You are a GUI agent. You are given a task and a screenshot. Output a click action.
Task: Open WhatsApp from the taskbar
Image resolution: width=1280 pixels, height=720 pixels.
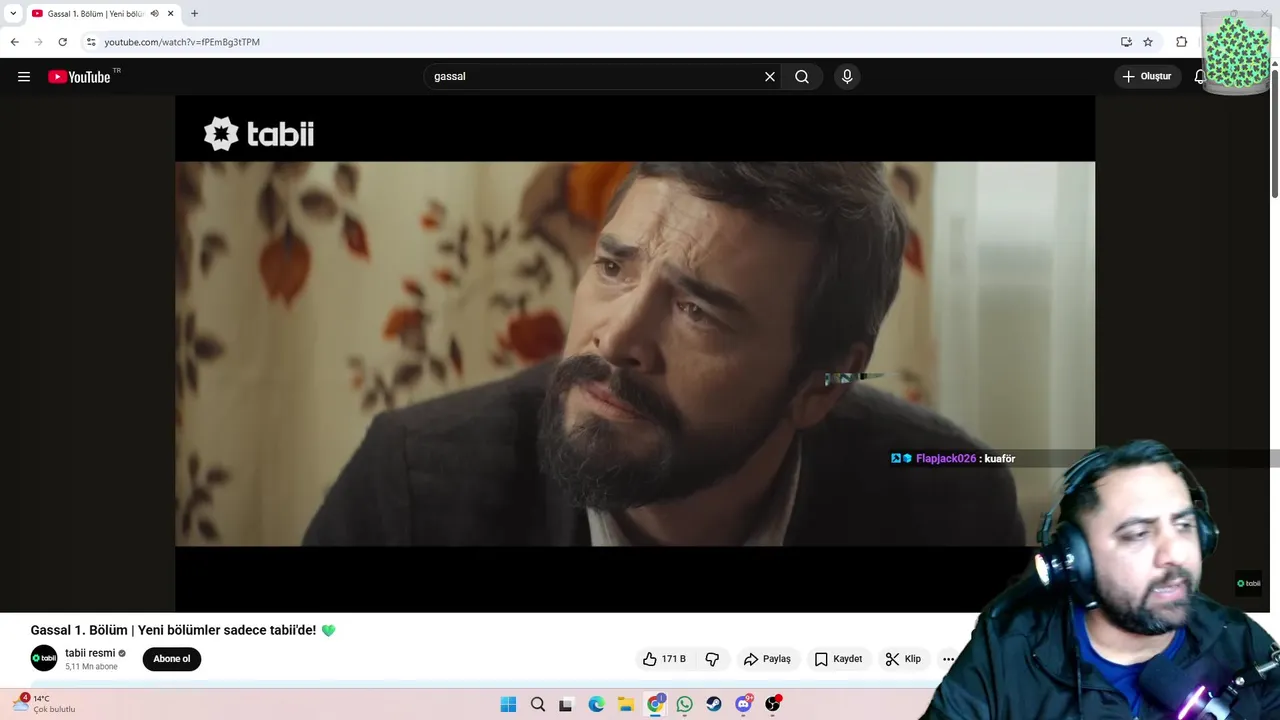pos(684,704)
